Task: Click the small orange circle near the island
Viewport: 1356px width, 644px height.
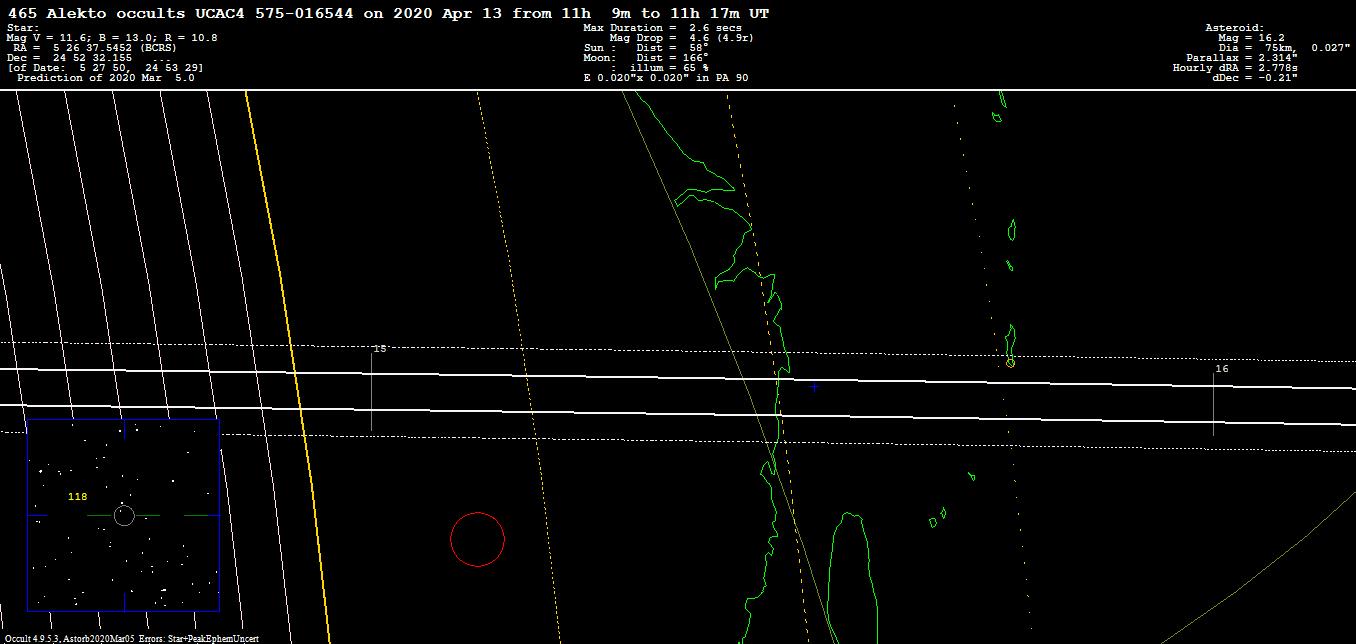Action: pos(1010,363)
